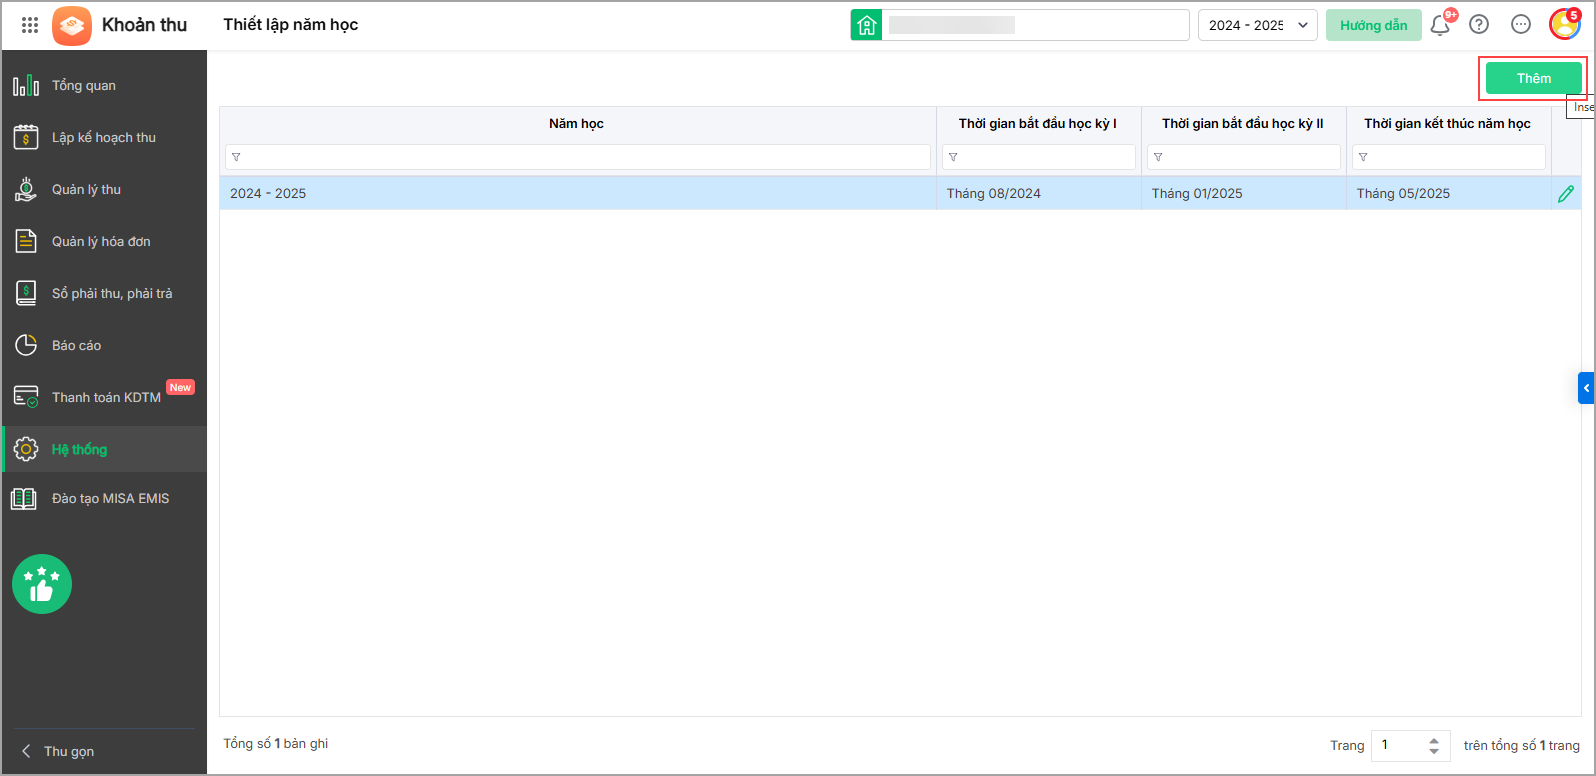
Task: Open the notifications bell icon
Action: [x=1440, y=25]
